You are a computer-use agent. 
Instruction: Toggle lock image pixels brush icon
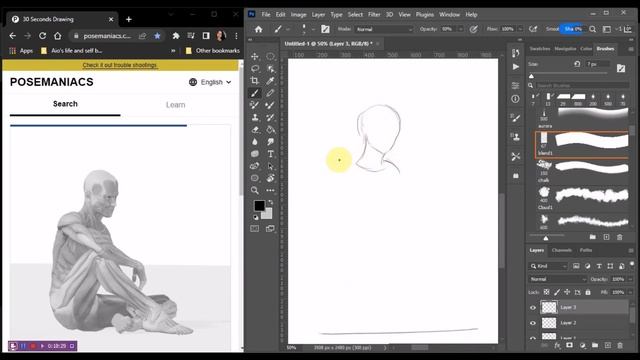557,292
